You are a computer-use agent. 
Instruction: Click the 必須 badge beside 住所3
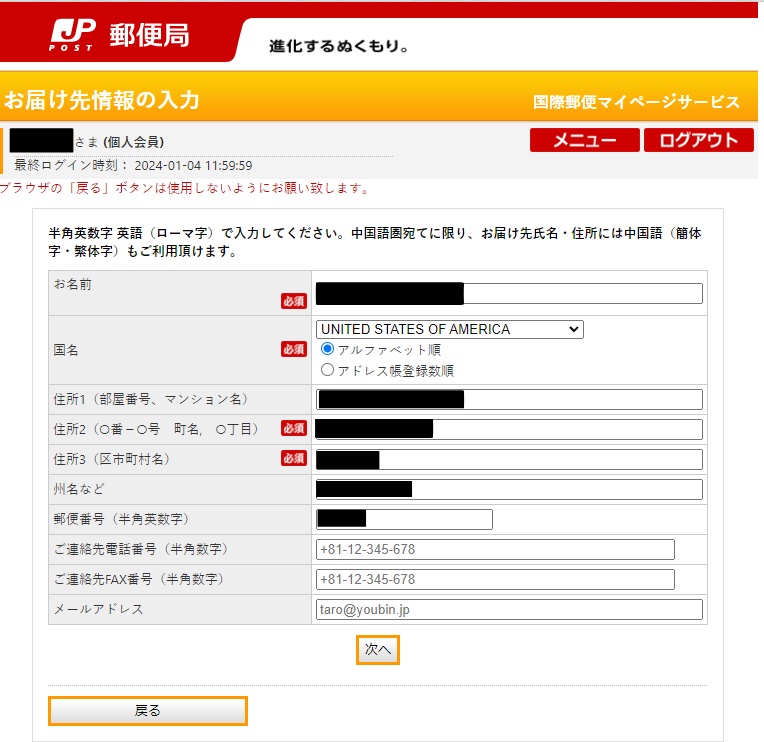pyautogui.click(x=293, y=458)
